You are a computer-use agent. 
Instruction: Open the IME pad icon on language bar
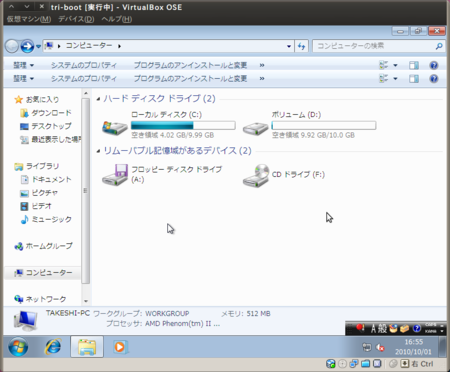393,329
